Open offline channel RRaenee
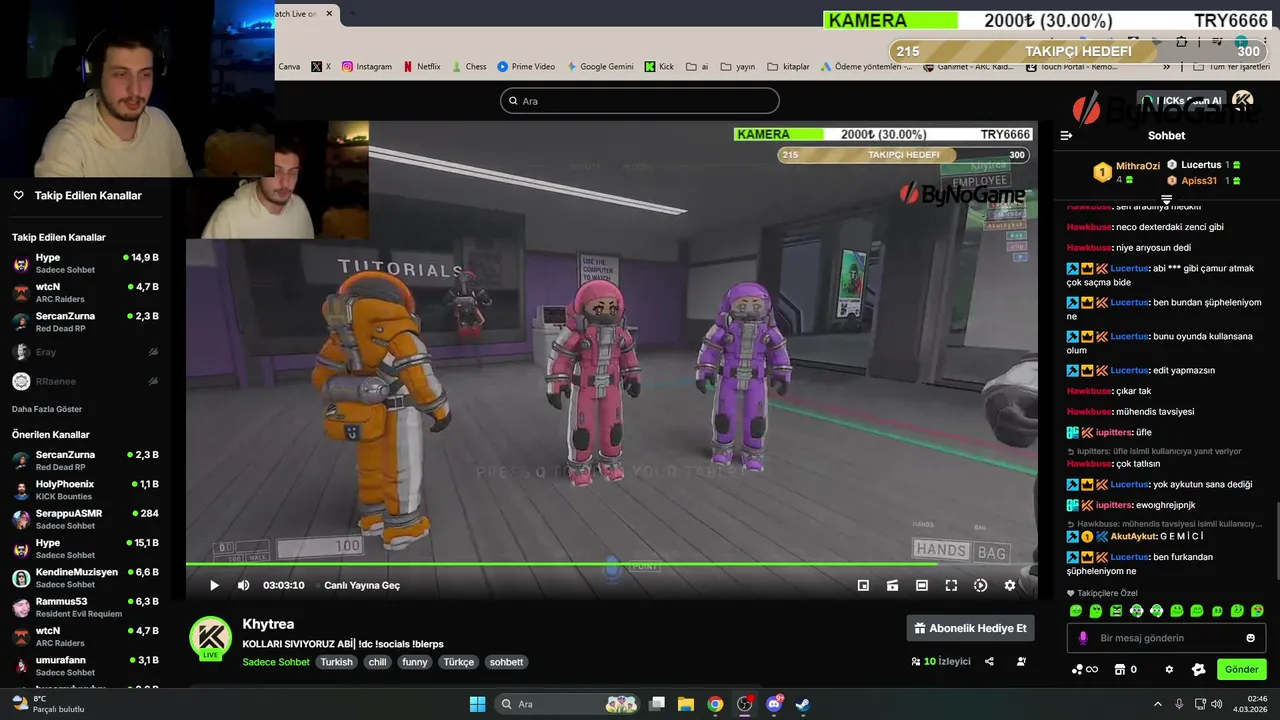1280x720 pixels. (x=85, y=381)
